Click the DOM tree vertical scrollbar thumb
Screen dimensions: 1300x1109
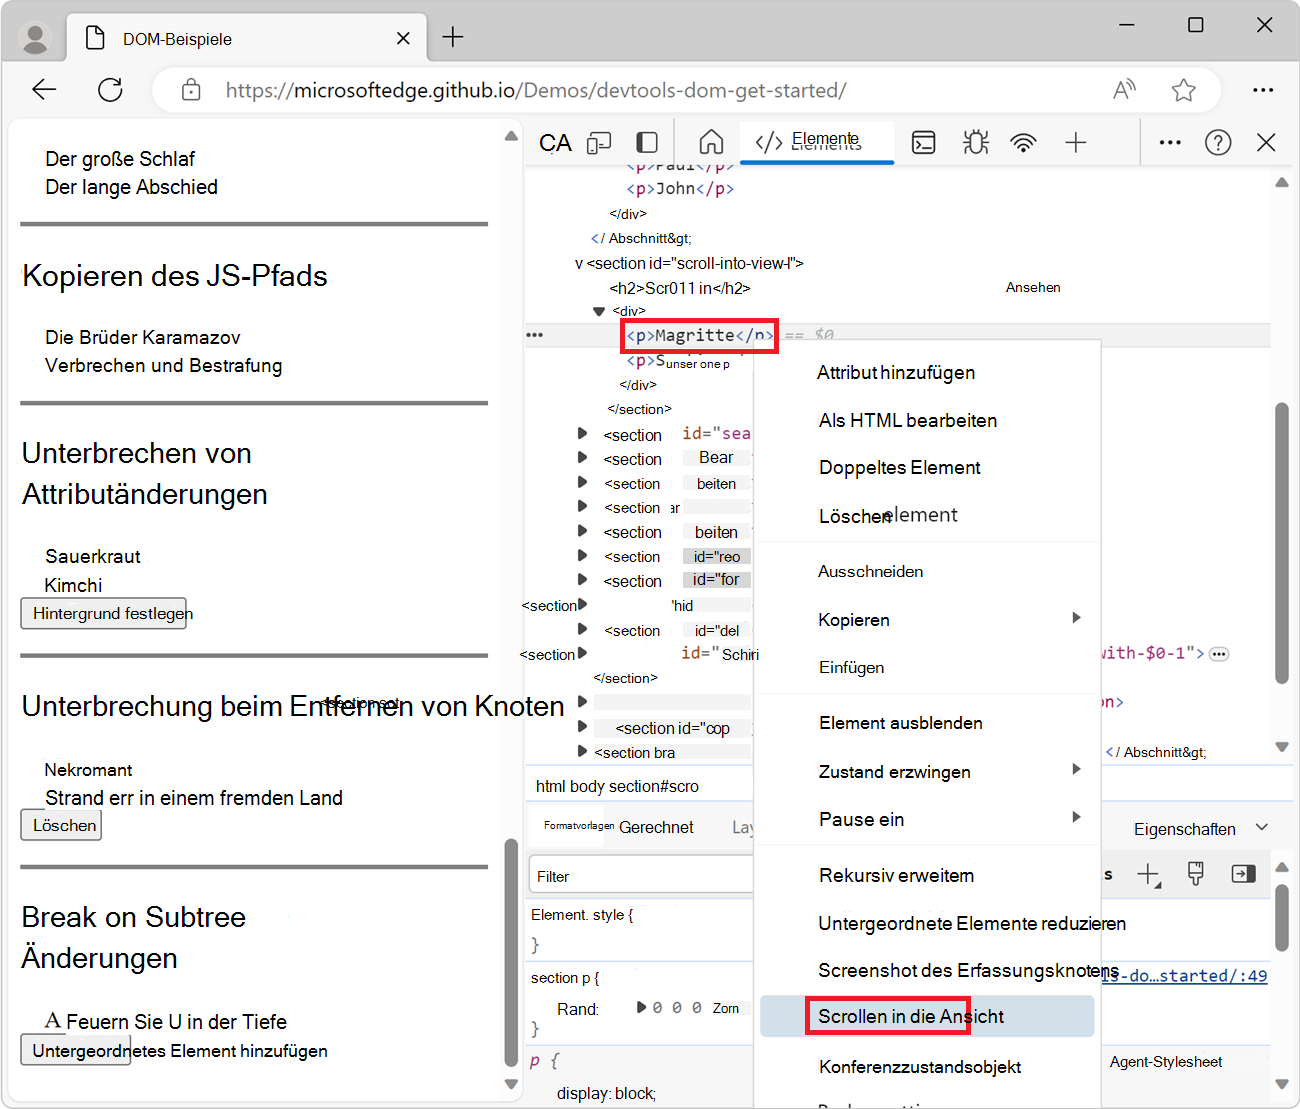pyautogui.click(x=1282, y=543)
